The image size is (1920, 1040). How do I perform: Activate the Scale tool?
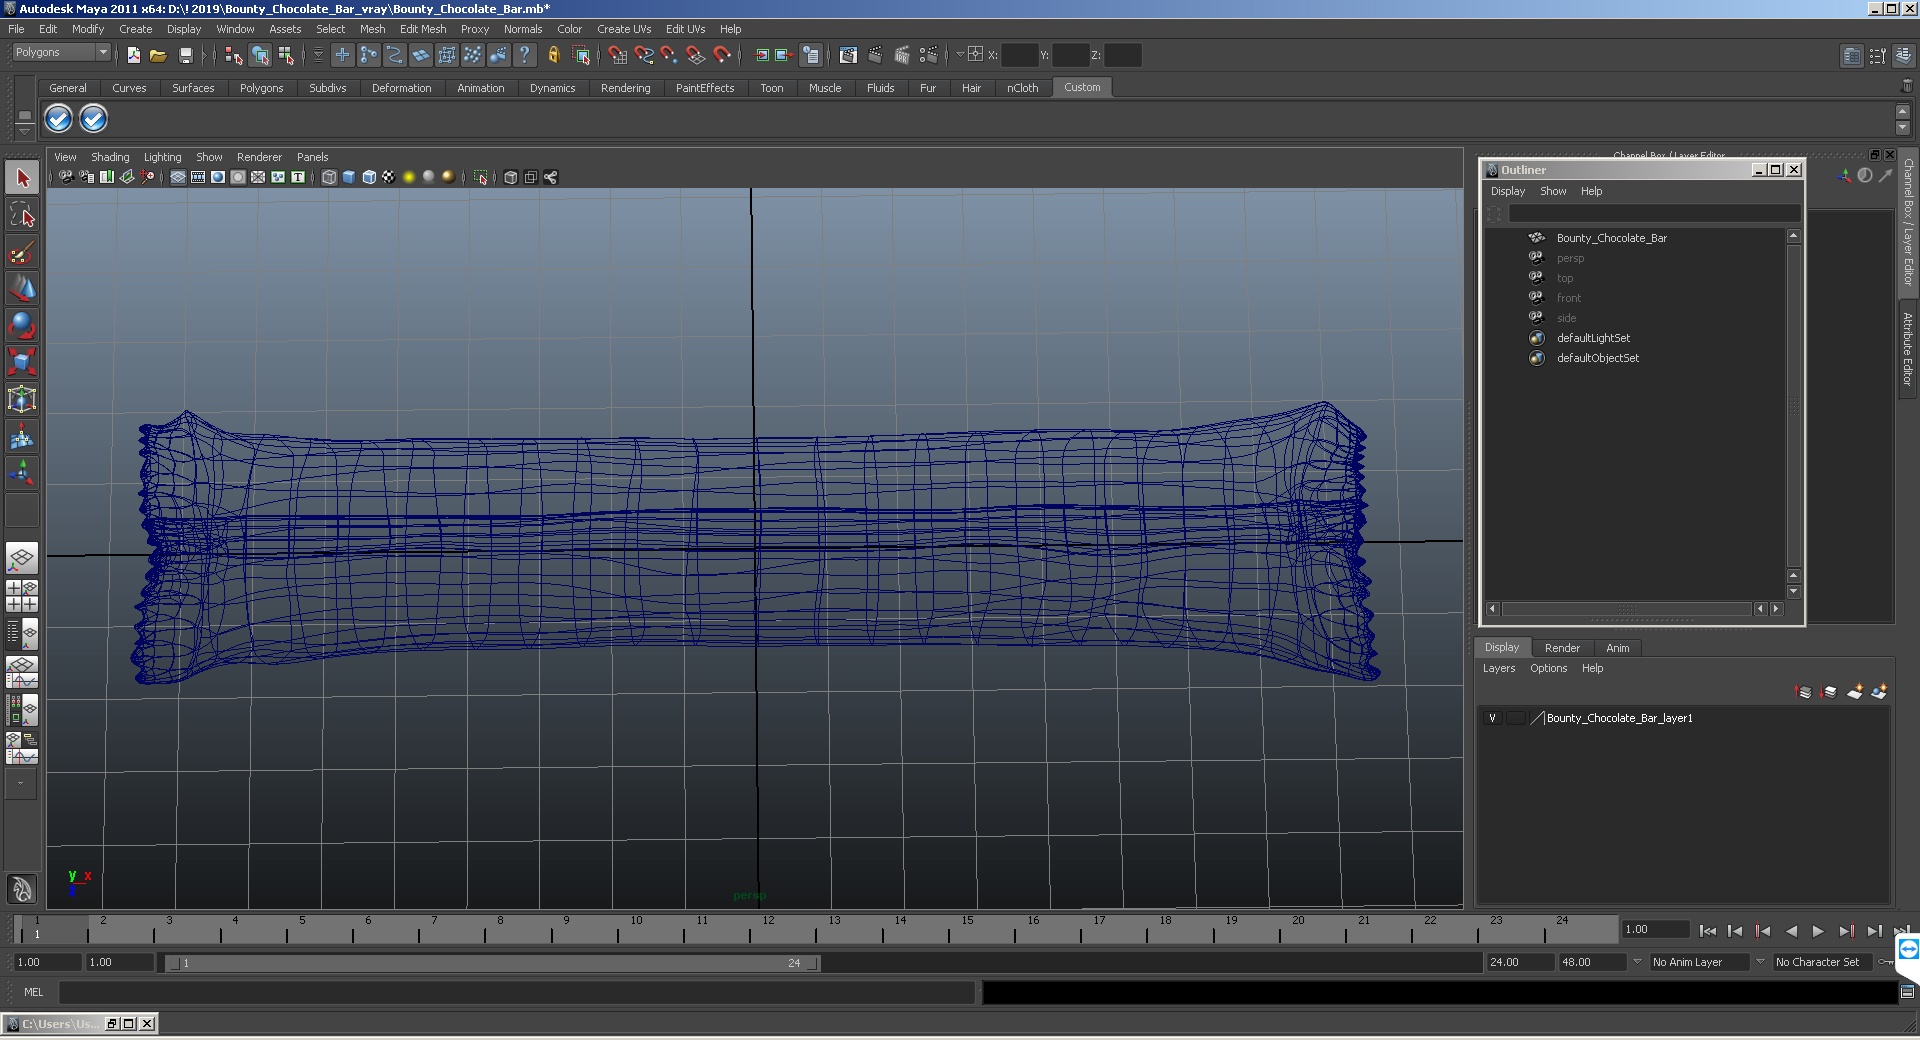coord(22,361)
